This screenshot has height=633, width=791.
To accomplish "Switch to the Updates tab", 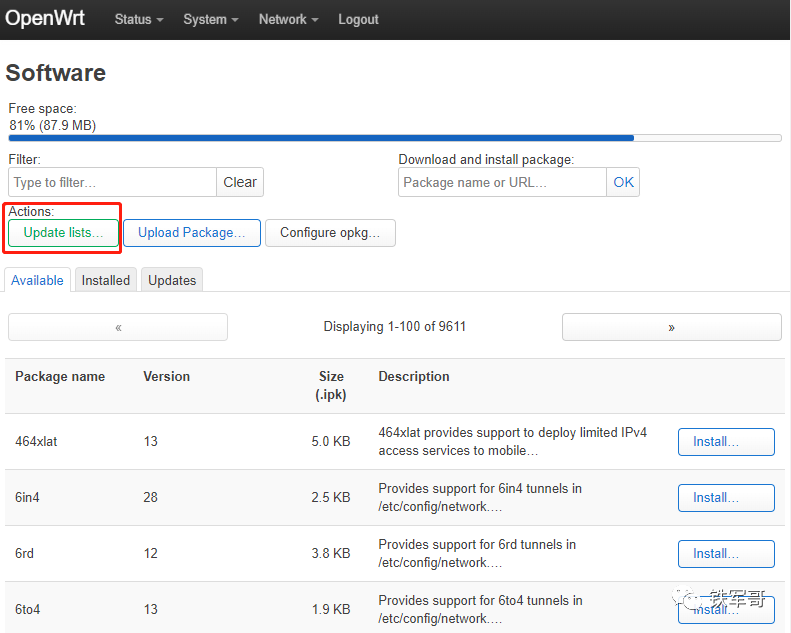I will (172, 280).
